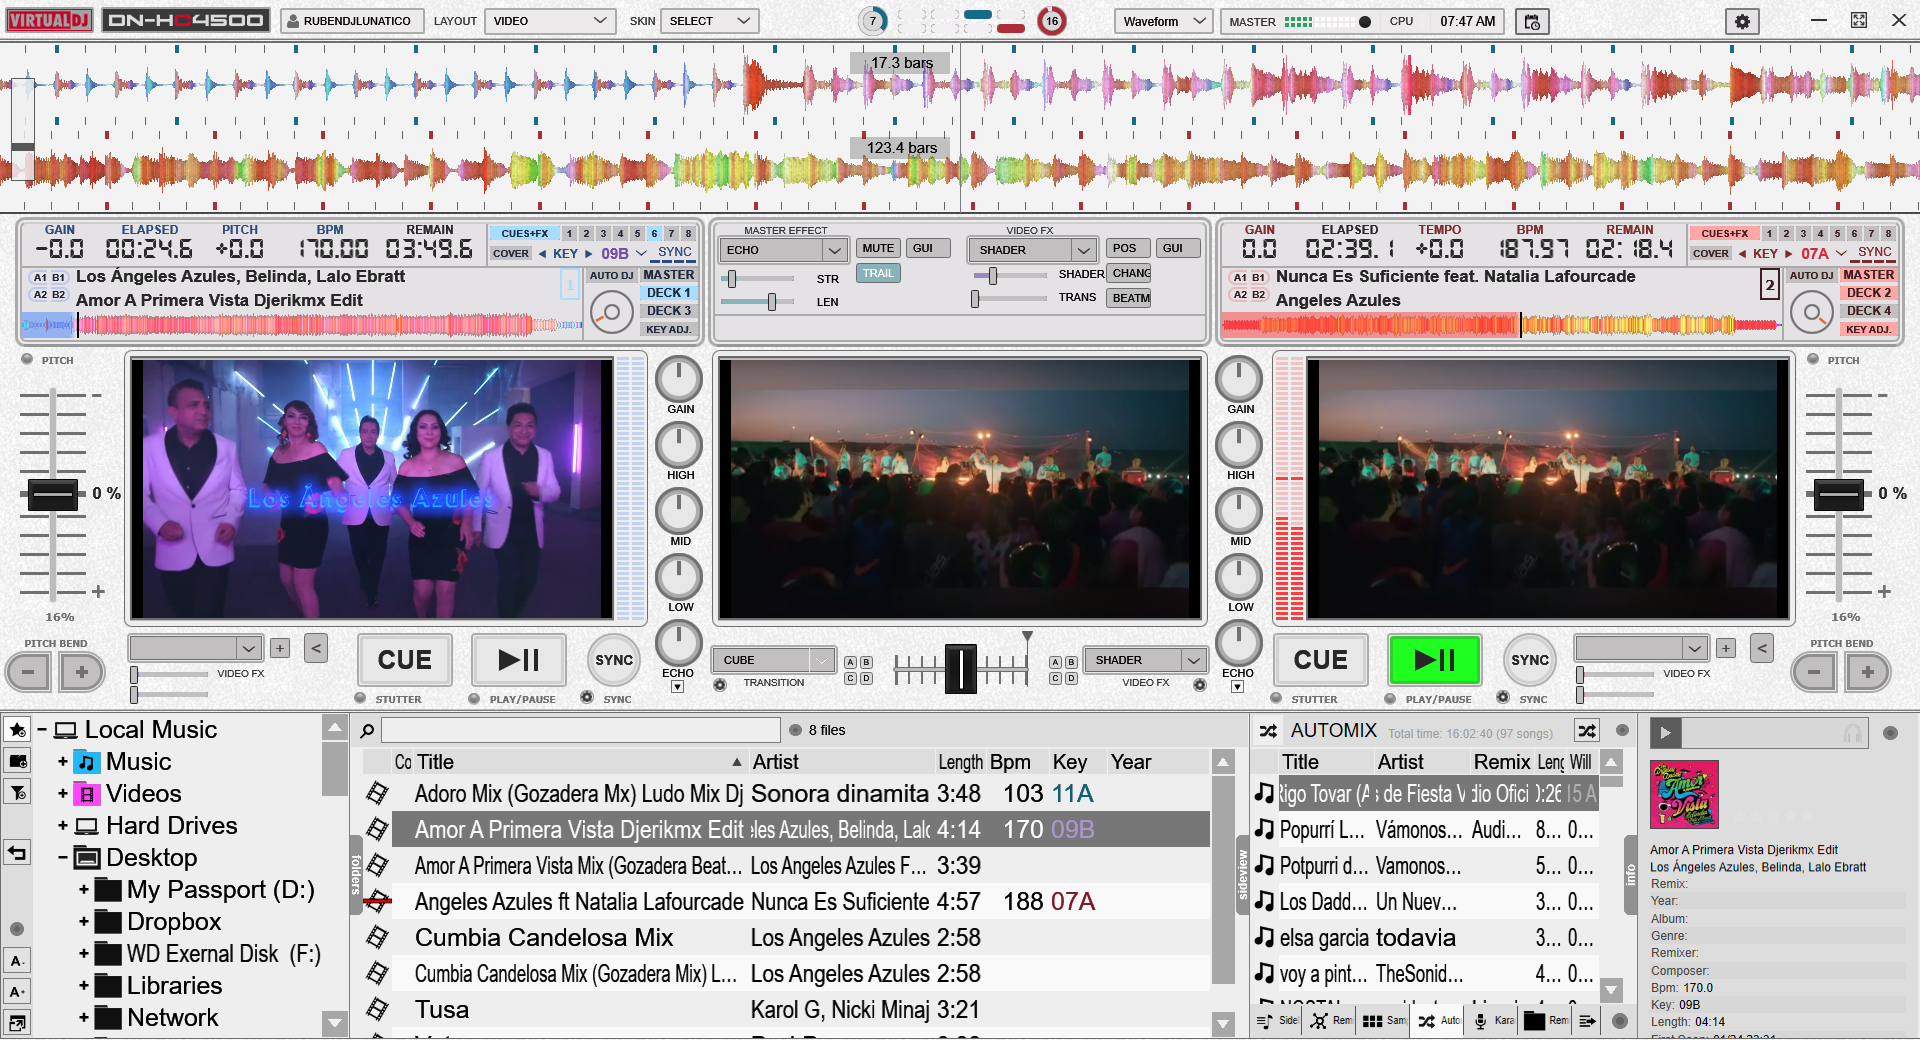Click the right deck pitch bend minus button
The height and width of the screenshot is (1040, 1920).
click(x=1813, y=672)
